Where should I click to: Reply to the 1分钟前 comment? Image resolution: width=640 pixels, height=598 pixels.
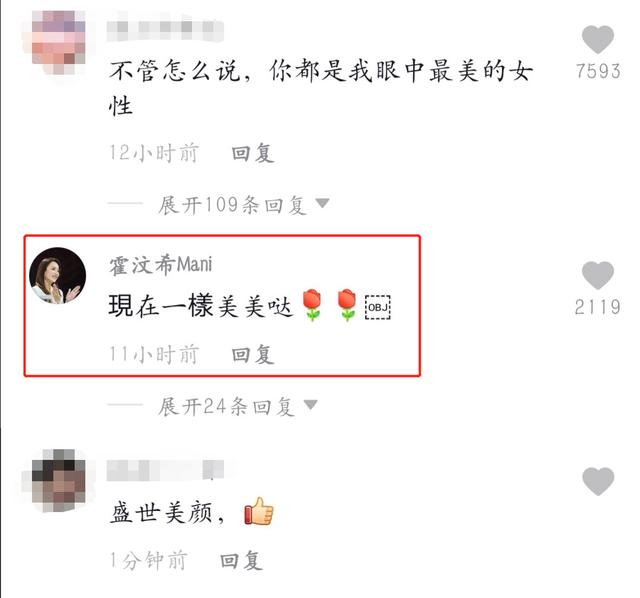[x=241, y=560]
